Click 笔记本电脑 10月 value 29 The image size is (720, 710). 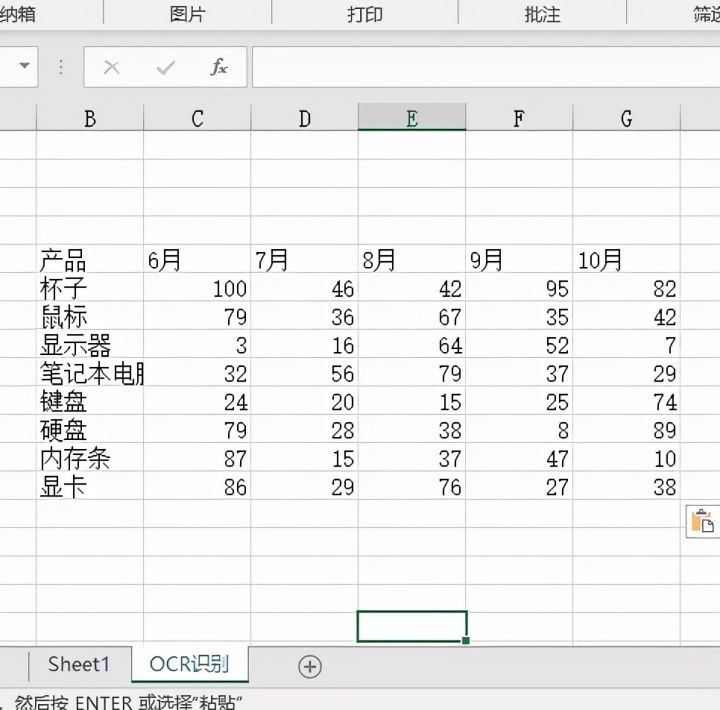point(627,373)
